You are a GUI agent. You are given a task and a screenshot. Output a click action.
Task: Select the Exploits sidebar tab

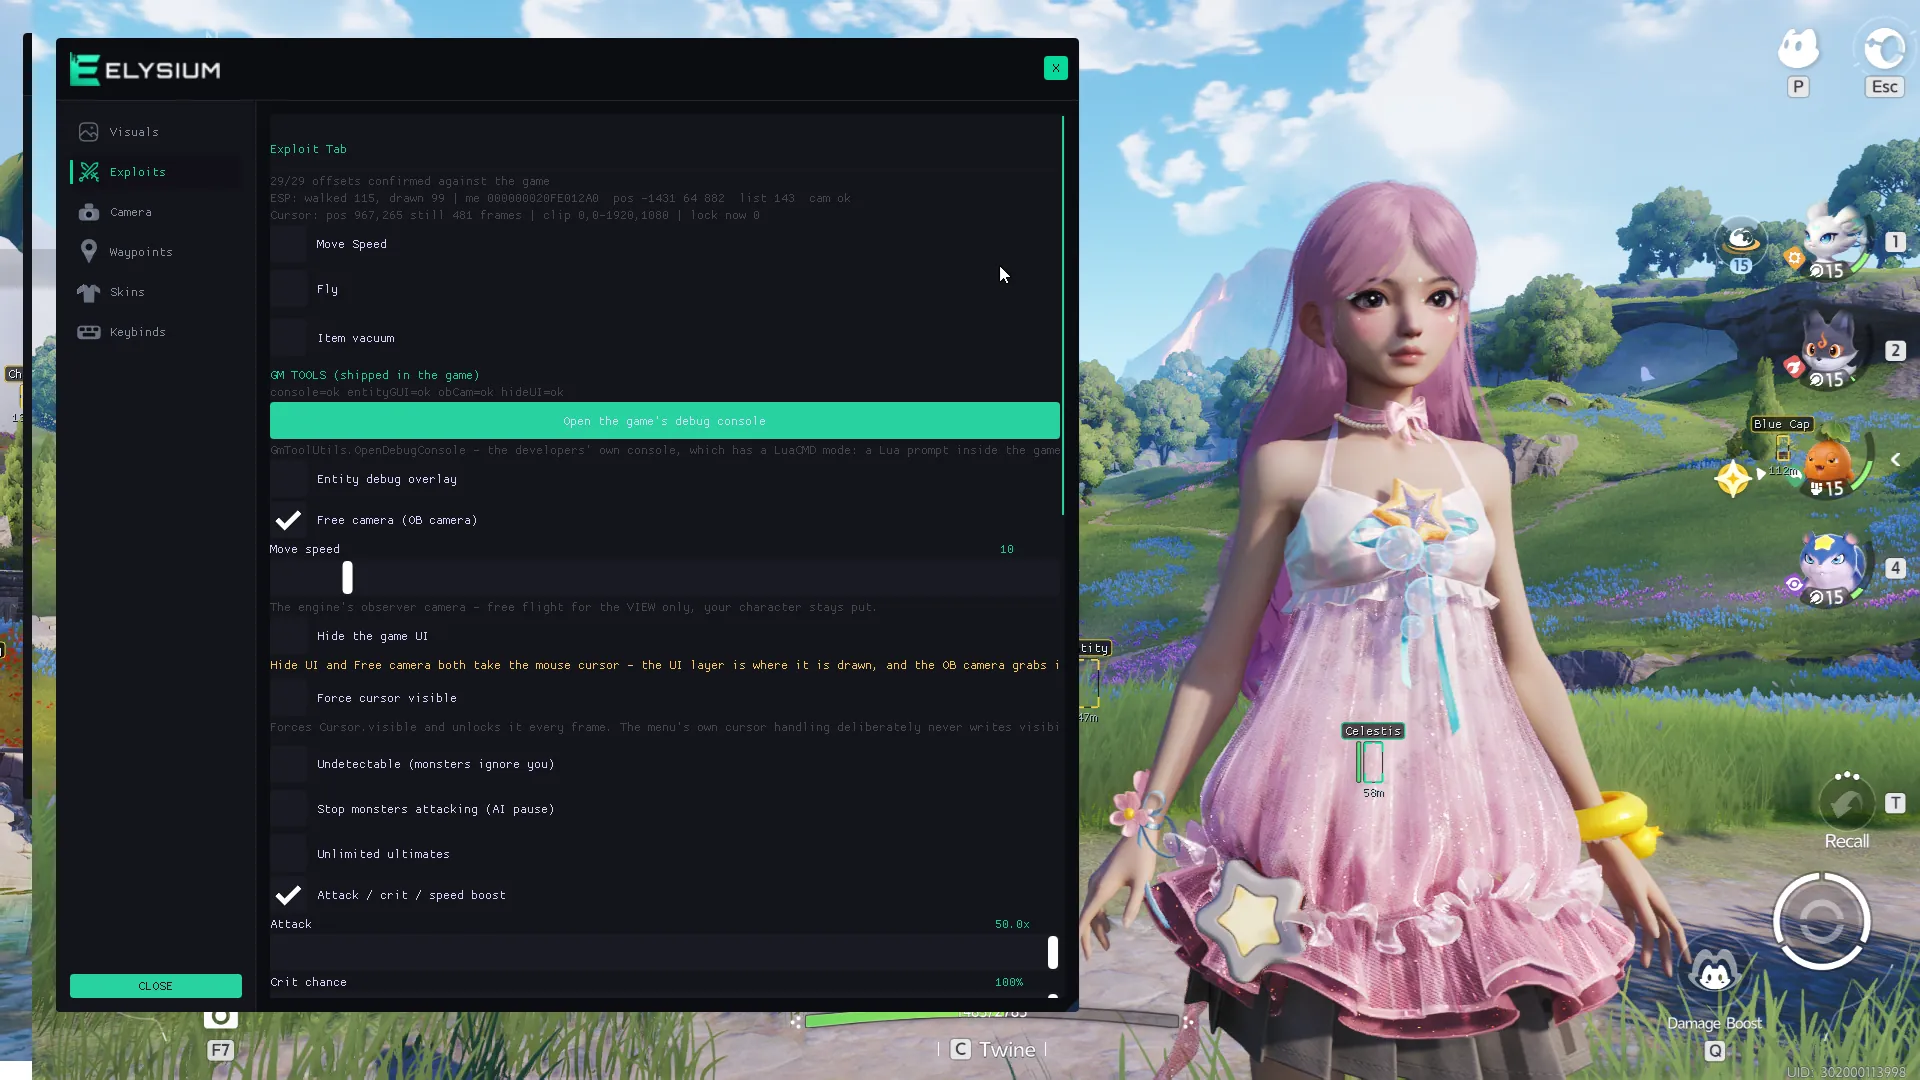(155, 172)
